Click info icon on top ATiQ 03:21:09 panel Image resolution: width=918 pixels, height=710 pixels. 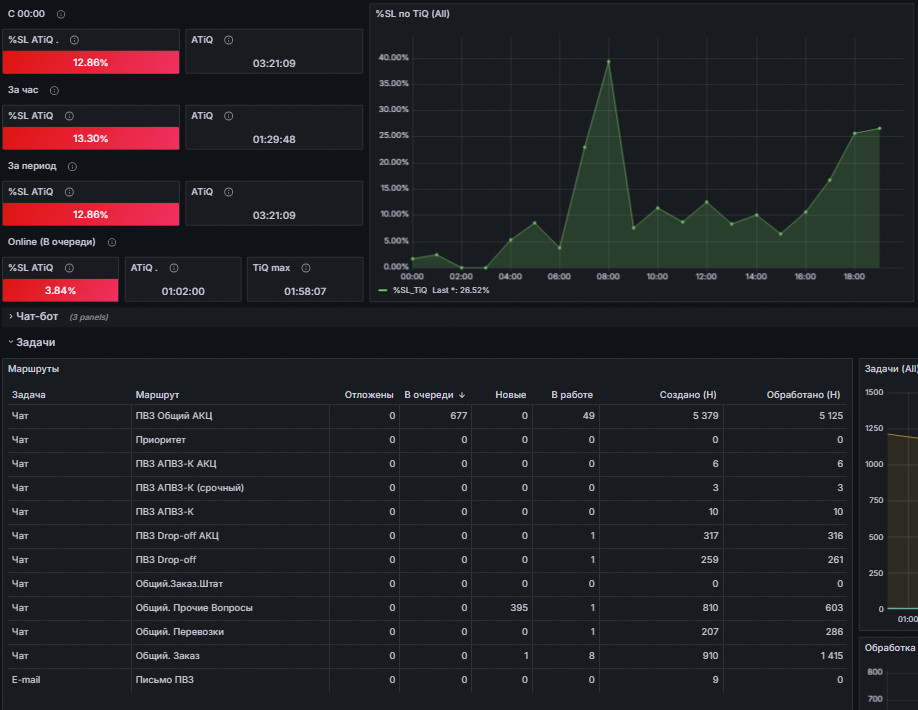229,40
